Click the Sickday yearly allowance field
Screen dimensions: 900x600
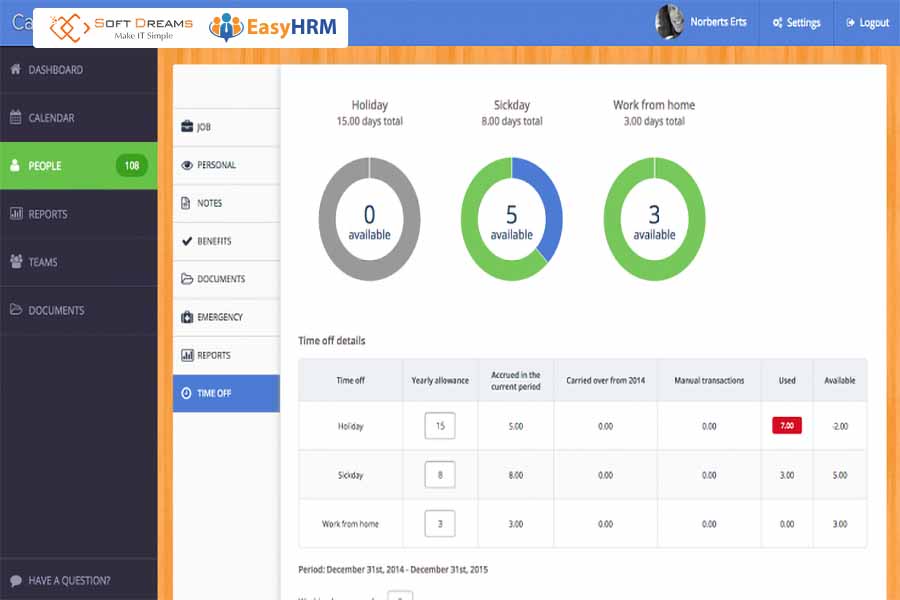[440, 475]
